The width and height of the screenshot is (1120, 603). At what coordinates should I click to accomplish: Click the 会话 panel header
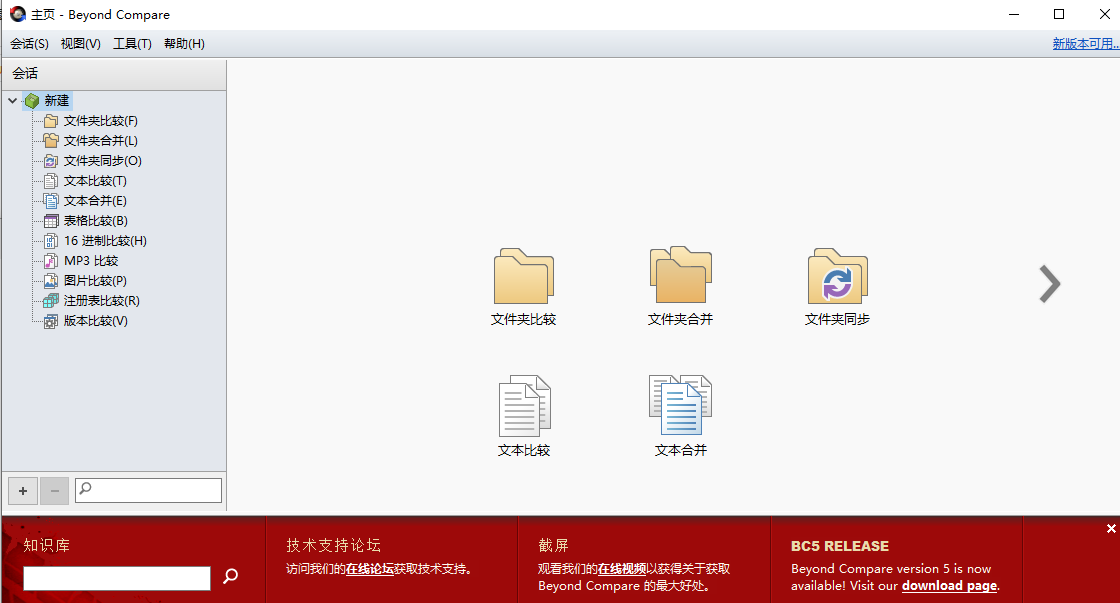click(114, 74)
